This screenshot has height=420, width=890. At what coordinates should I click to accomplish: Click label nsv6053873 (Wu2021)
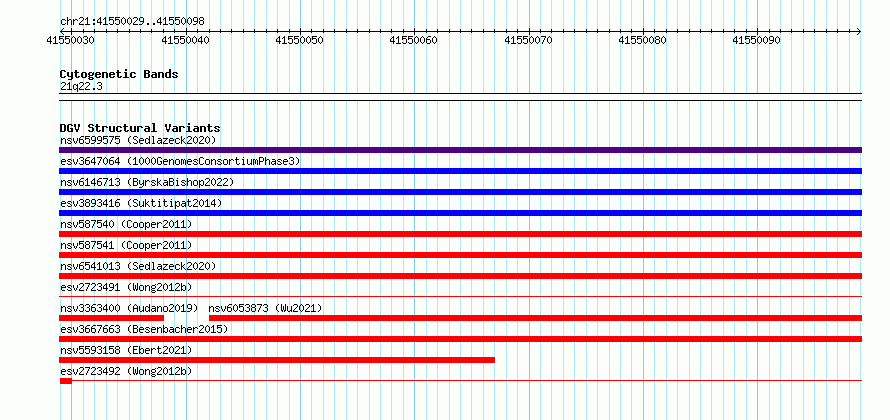click(x=265, y=308)
